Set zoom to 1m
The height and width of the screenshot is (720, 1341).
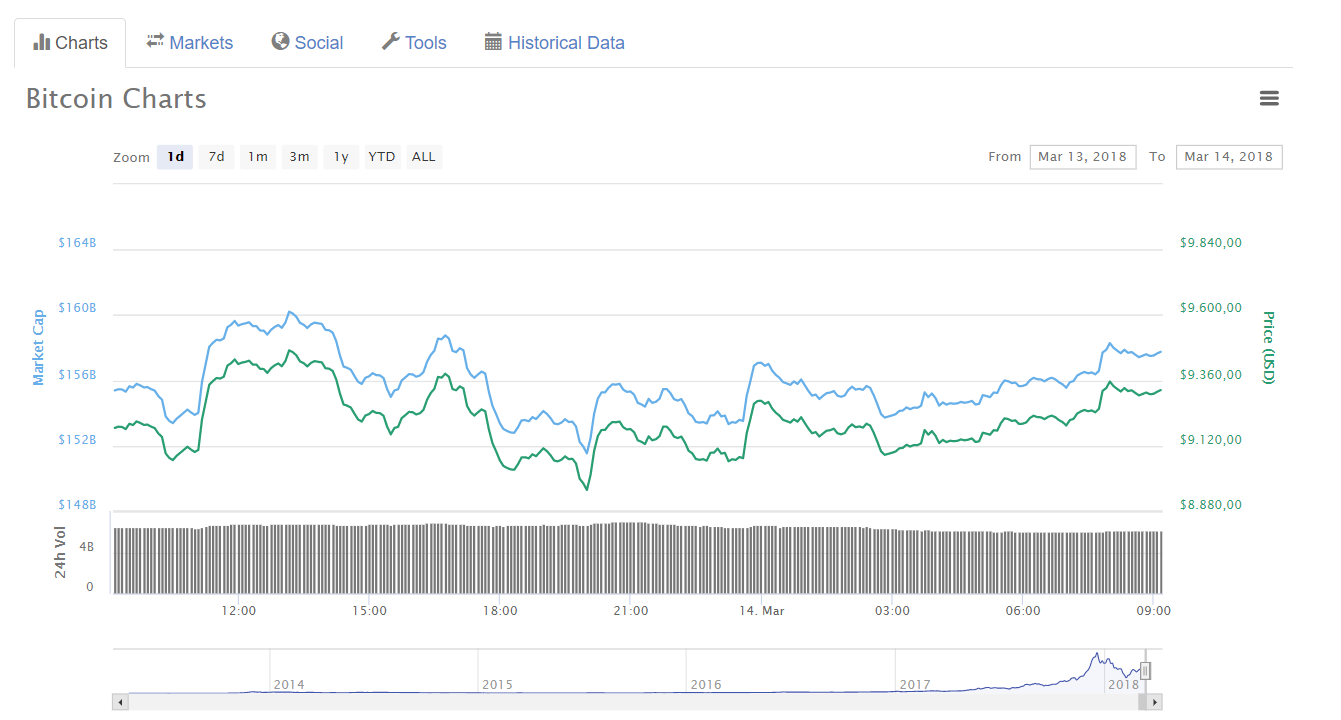pyautogui.click(x=258, y=157)
